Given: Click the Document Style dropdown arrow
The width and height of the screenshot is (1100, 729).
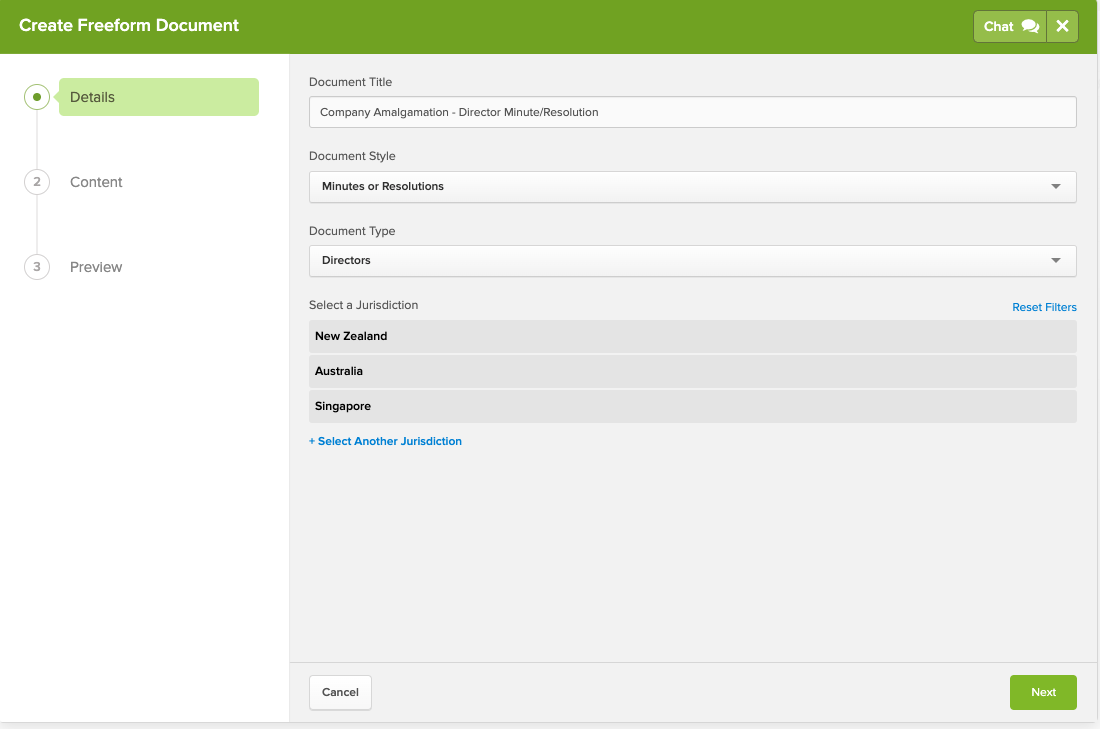Looking at the screenshot, I should click(x=1056, y=187).
